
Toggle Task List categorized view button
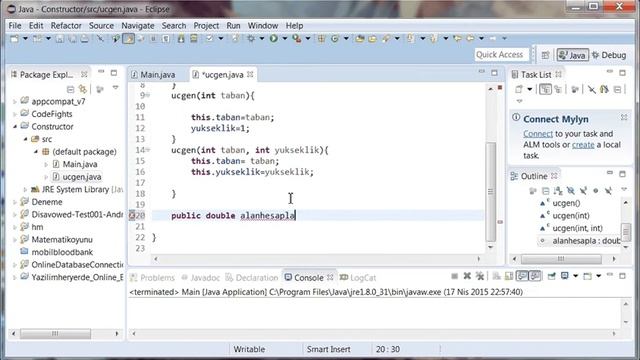click(x=545, y=89)
